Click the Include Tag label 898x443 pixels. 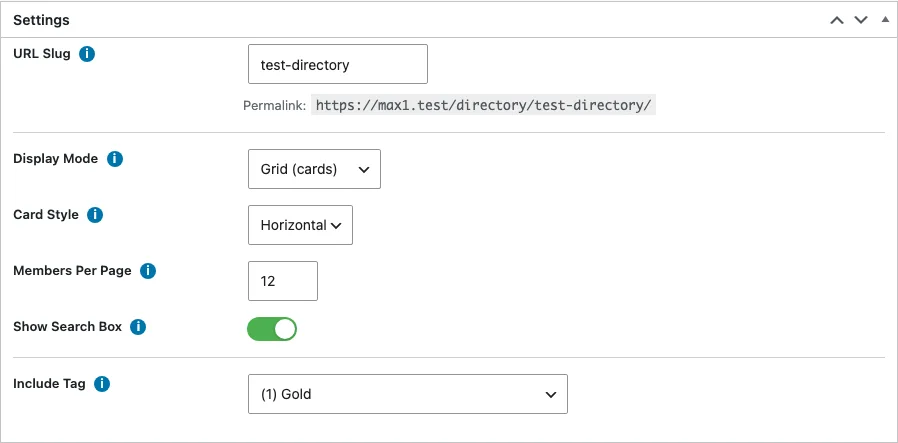click(x=49, y=383)
